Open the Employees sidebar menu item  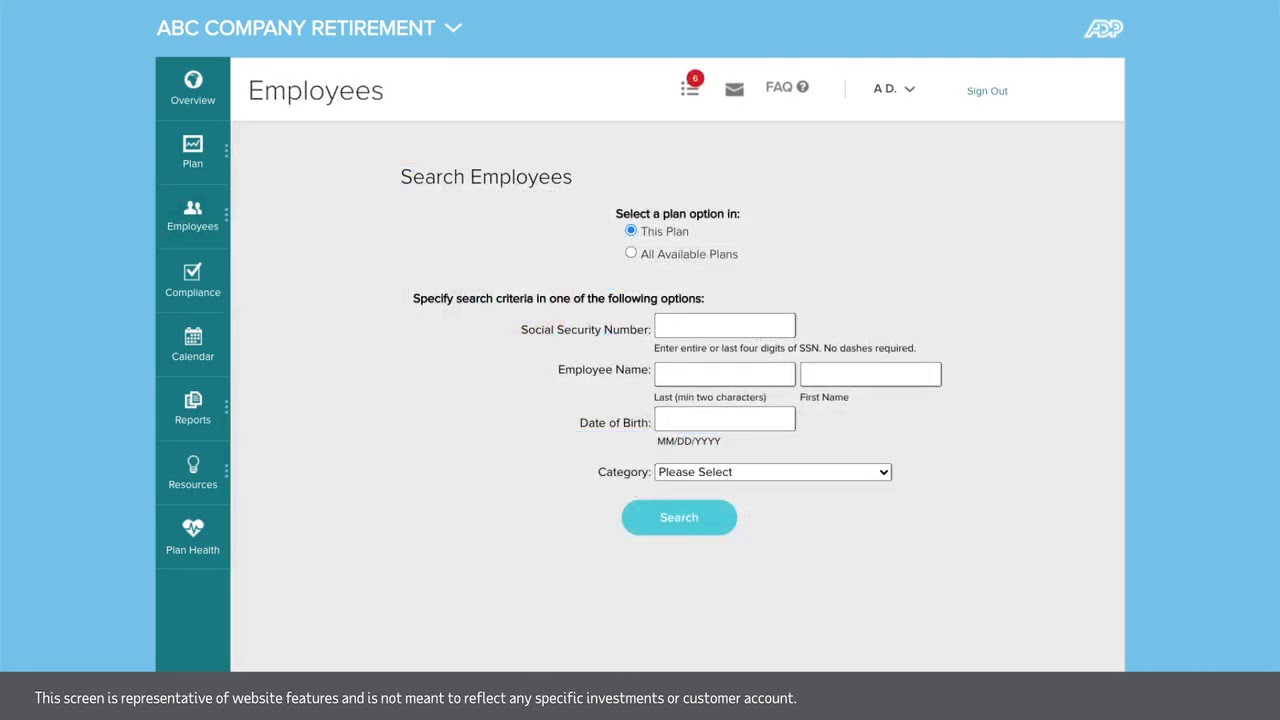193,215
